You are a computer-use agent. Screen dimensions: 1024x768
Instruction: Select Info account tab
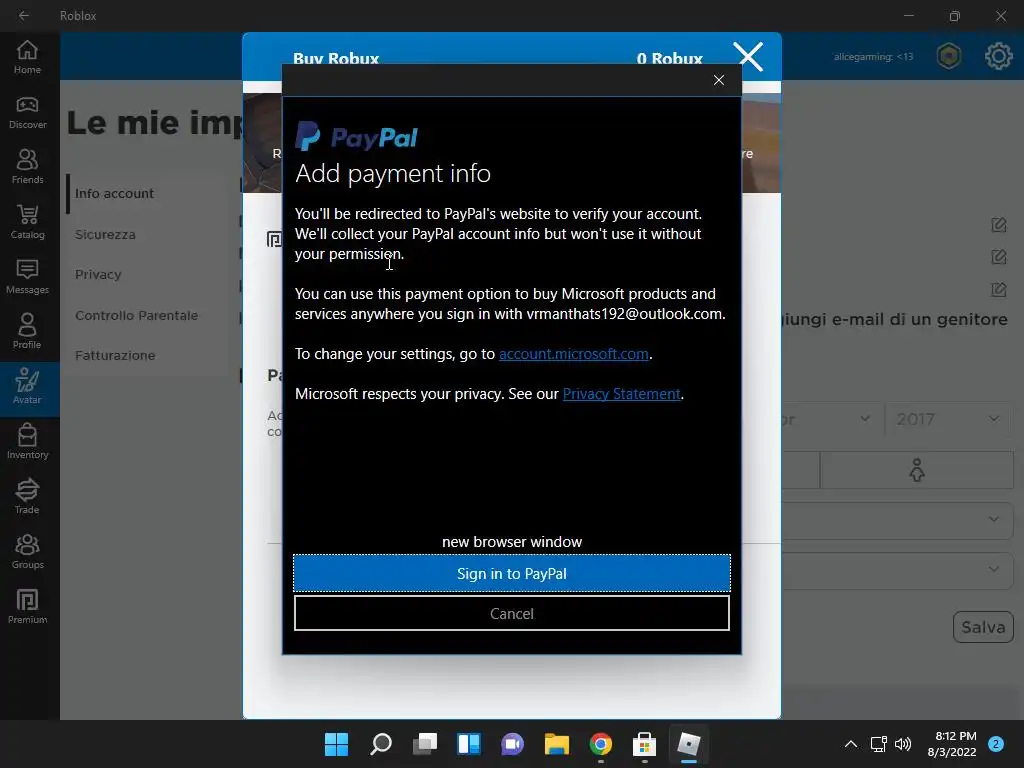(114, 193)
